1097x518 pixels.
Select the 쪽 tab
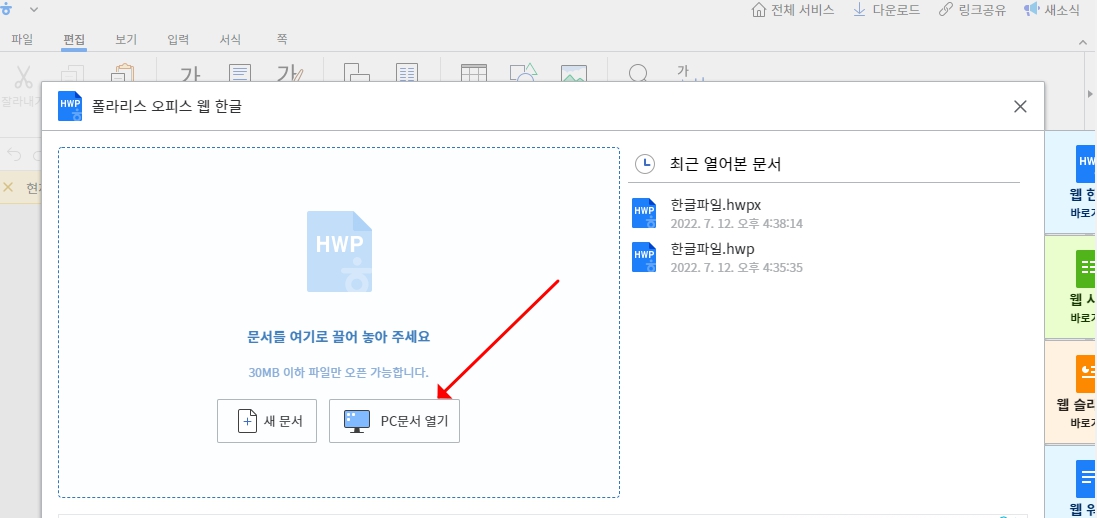(282, 39)
